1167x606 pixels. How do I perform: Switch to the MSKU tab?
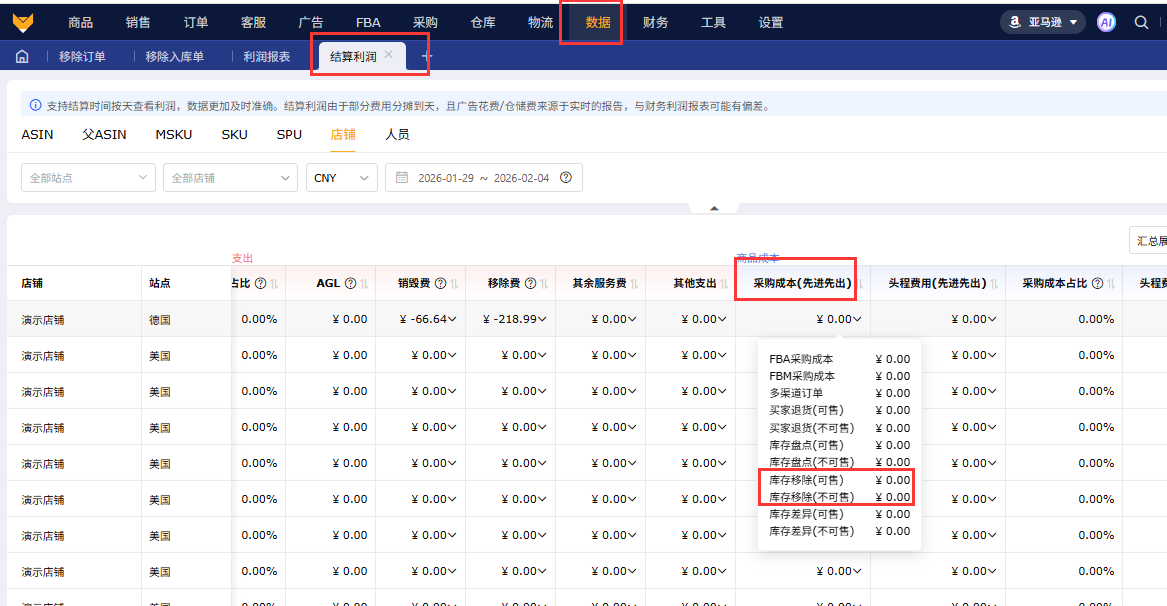click(173, 134)
